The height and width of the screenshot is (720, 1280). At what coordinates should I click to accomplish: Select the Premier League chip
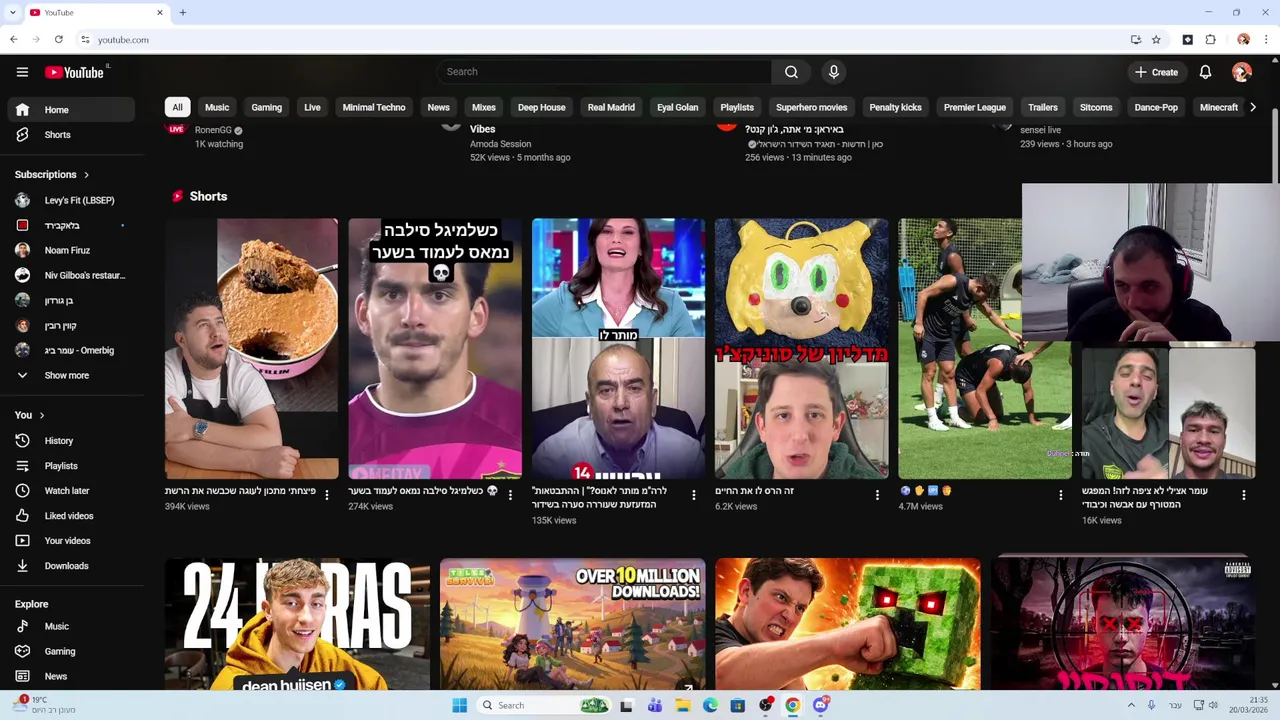(974, 107)
